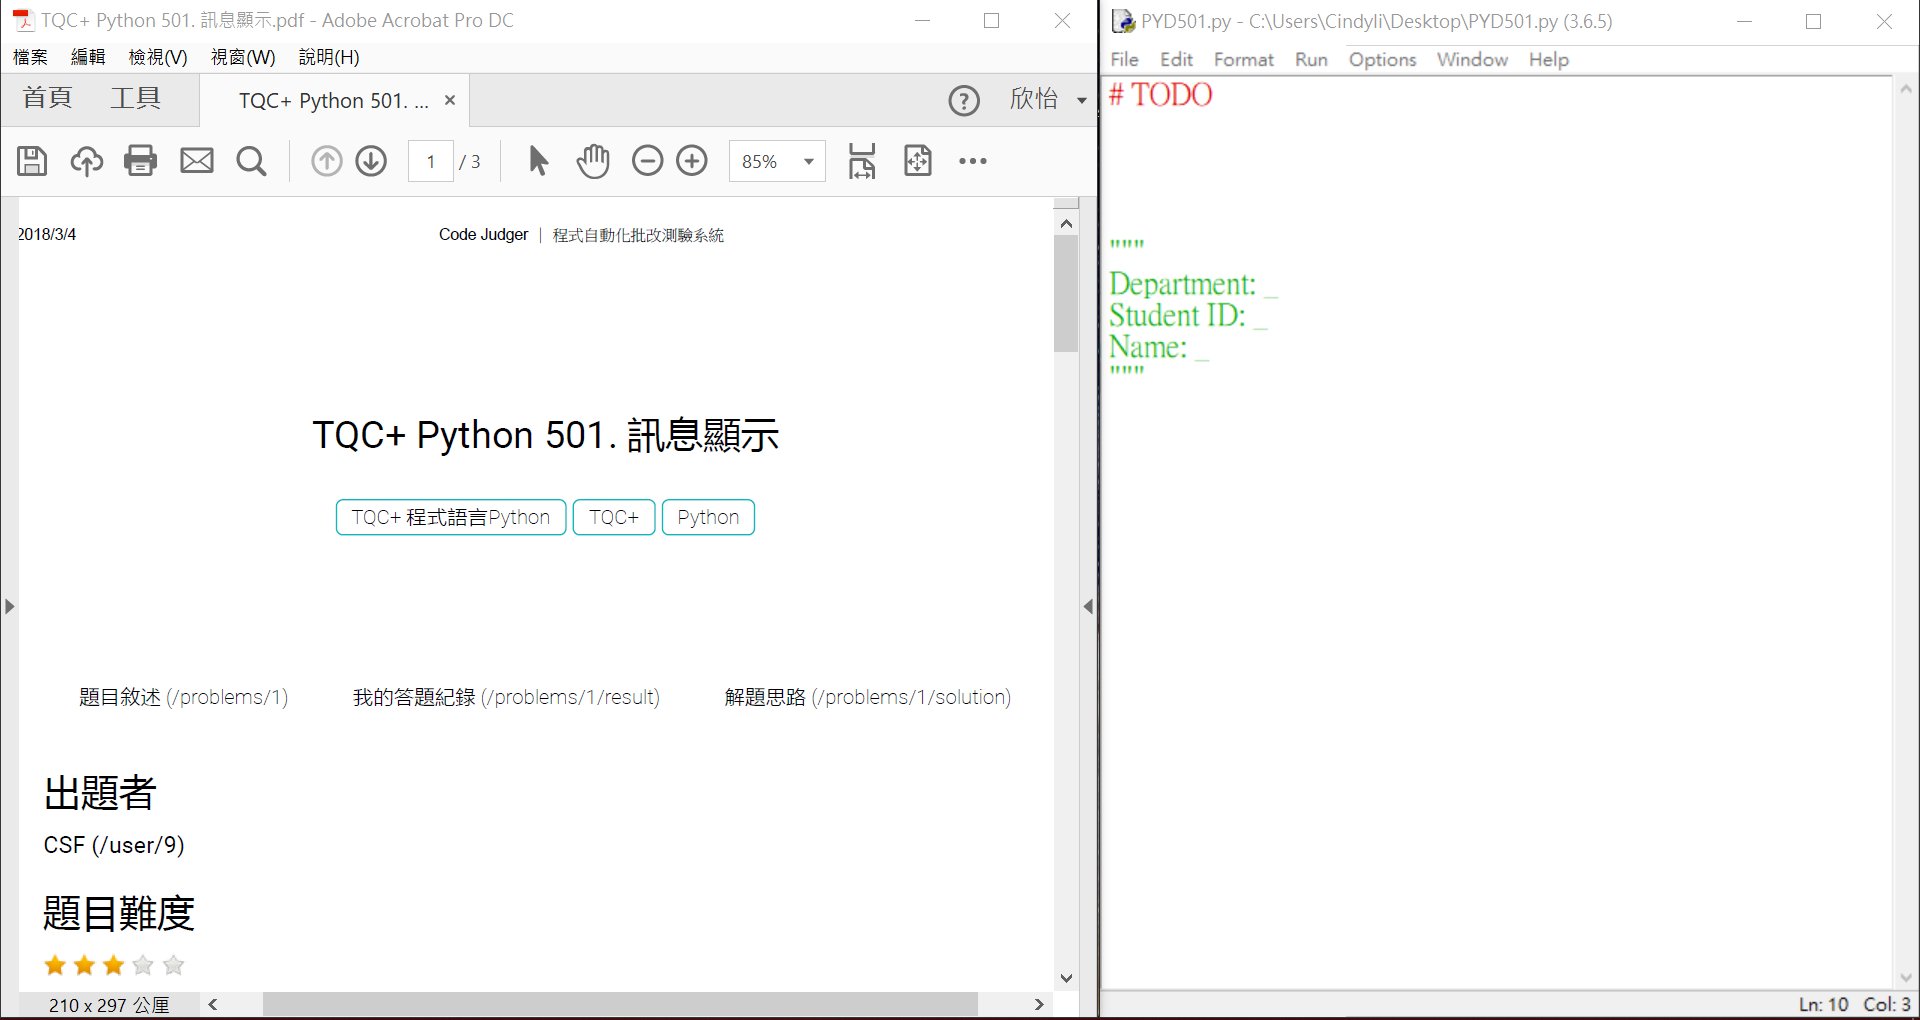Open the search magnifier tool

[x=251, y=161]
